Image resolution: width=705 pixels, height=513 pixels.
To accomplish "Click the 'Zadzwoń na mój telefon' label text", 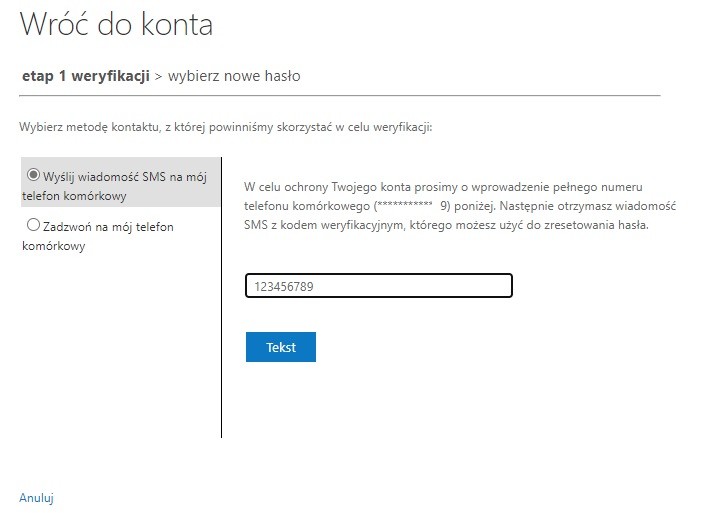I will 108,227.
